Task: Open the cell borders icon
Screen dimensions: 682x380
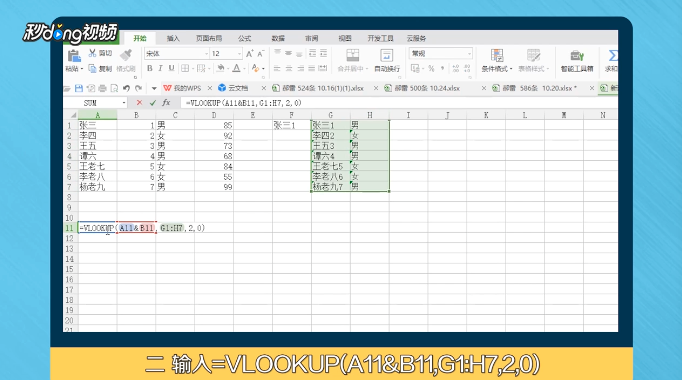Action: coord(185,68)
